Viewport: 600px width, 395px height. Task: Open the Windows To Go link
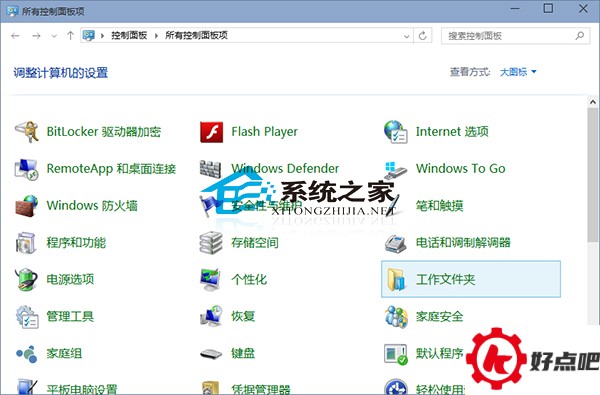(461, 168)
